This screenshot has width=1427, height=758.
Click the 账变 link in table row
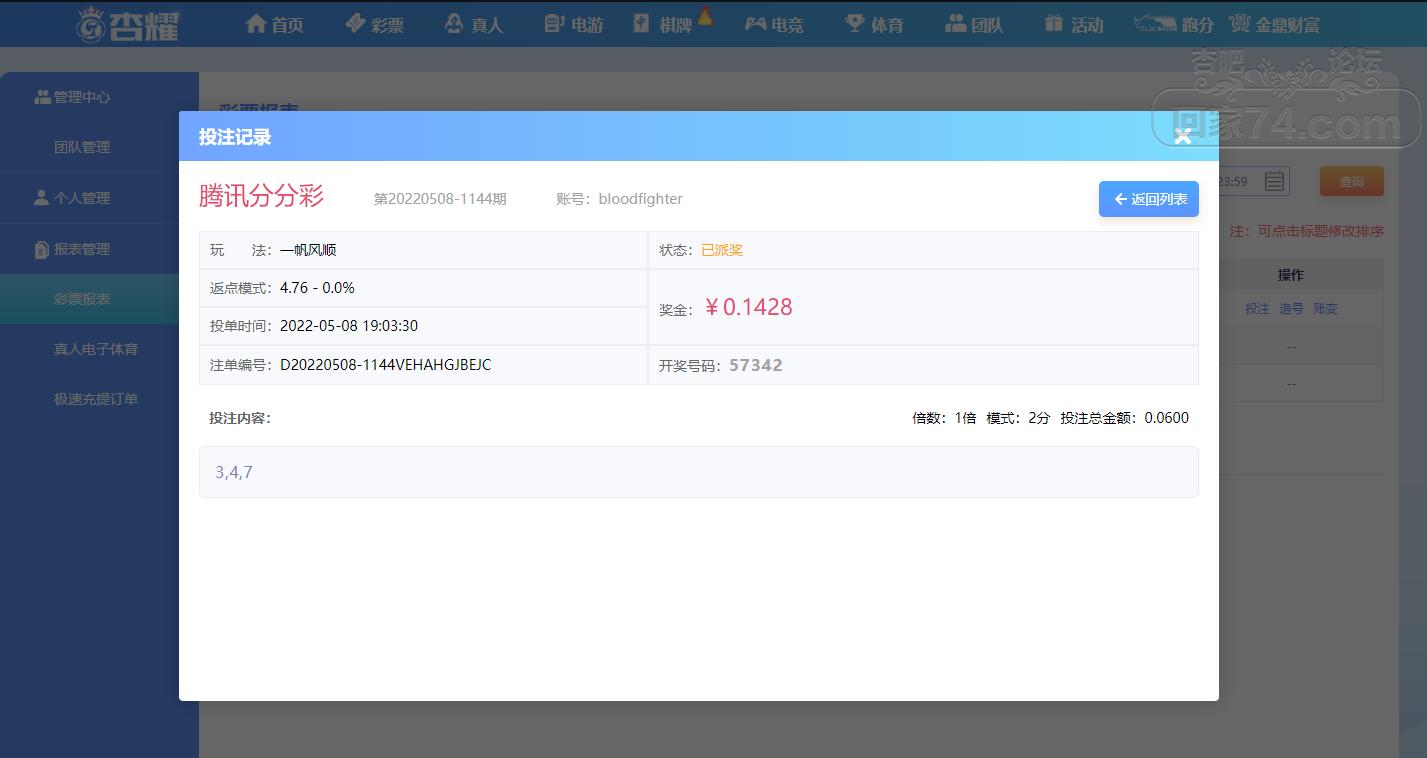[1325, 309]
